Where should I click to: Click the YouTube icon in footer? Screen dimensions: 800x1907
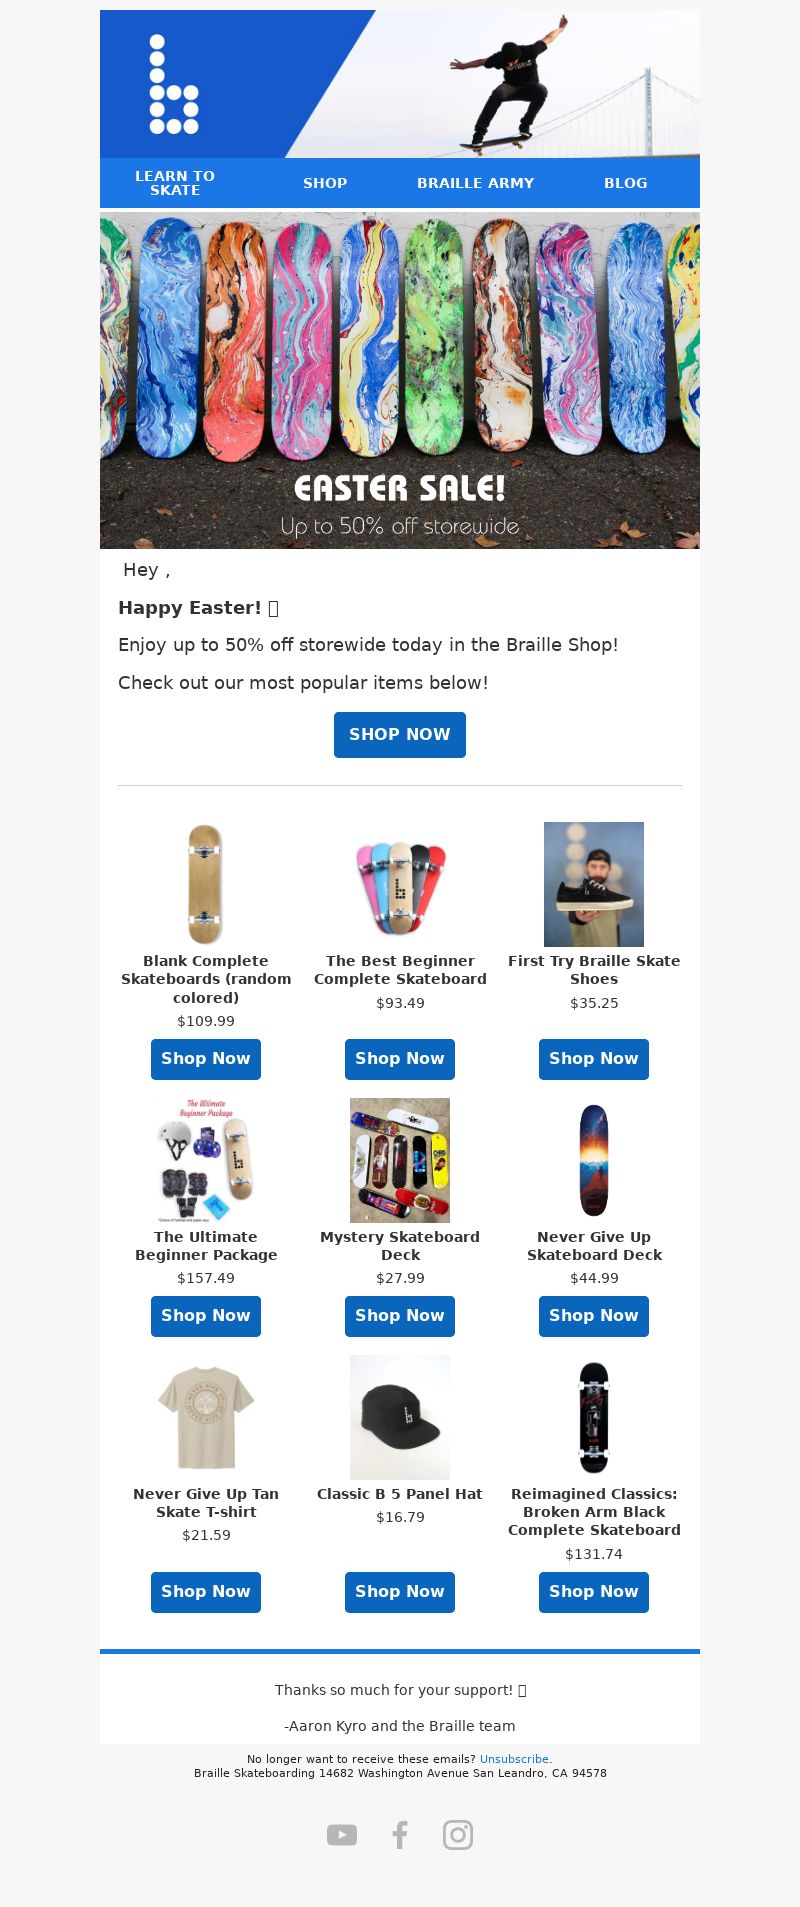pos(342,1835)
